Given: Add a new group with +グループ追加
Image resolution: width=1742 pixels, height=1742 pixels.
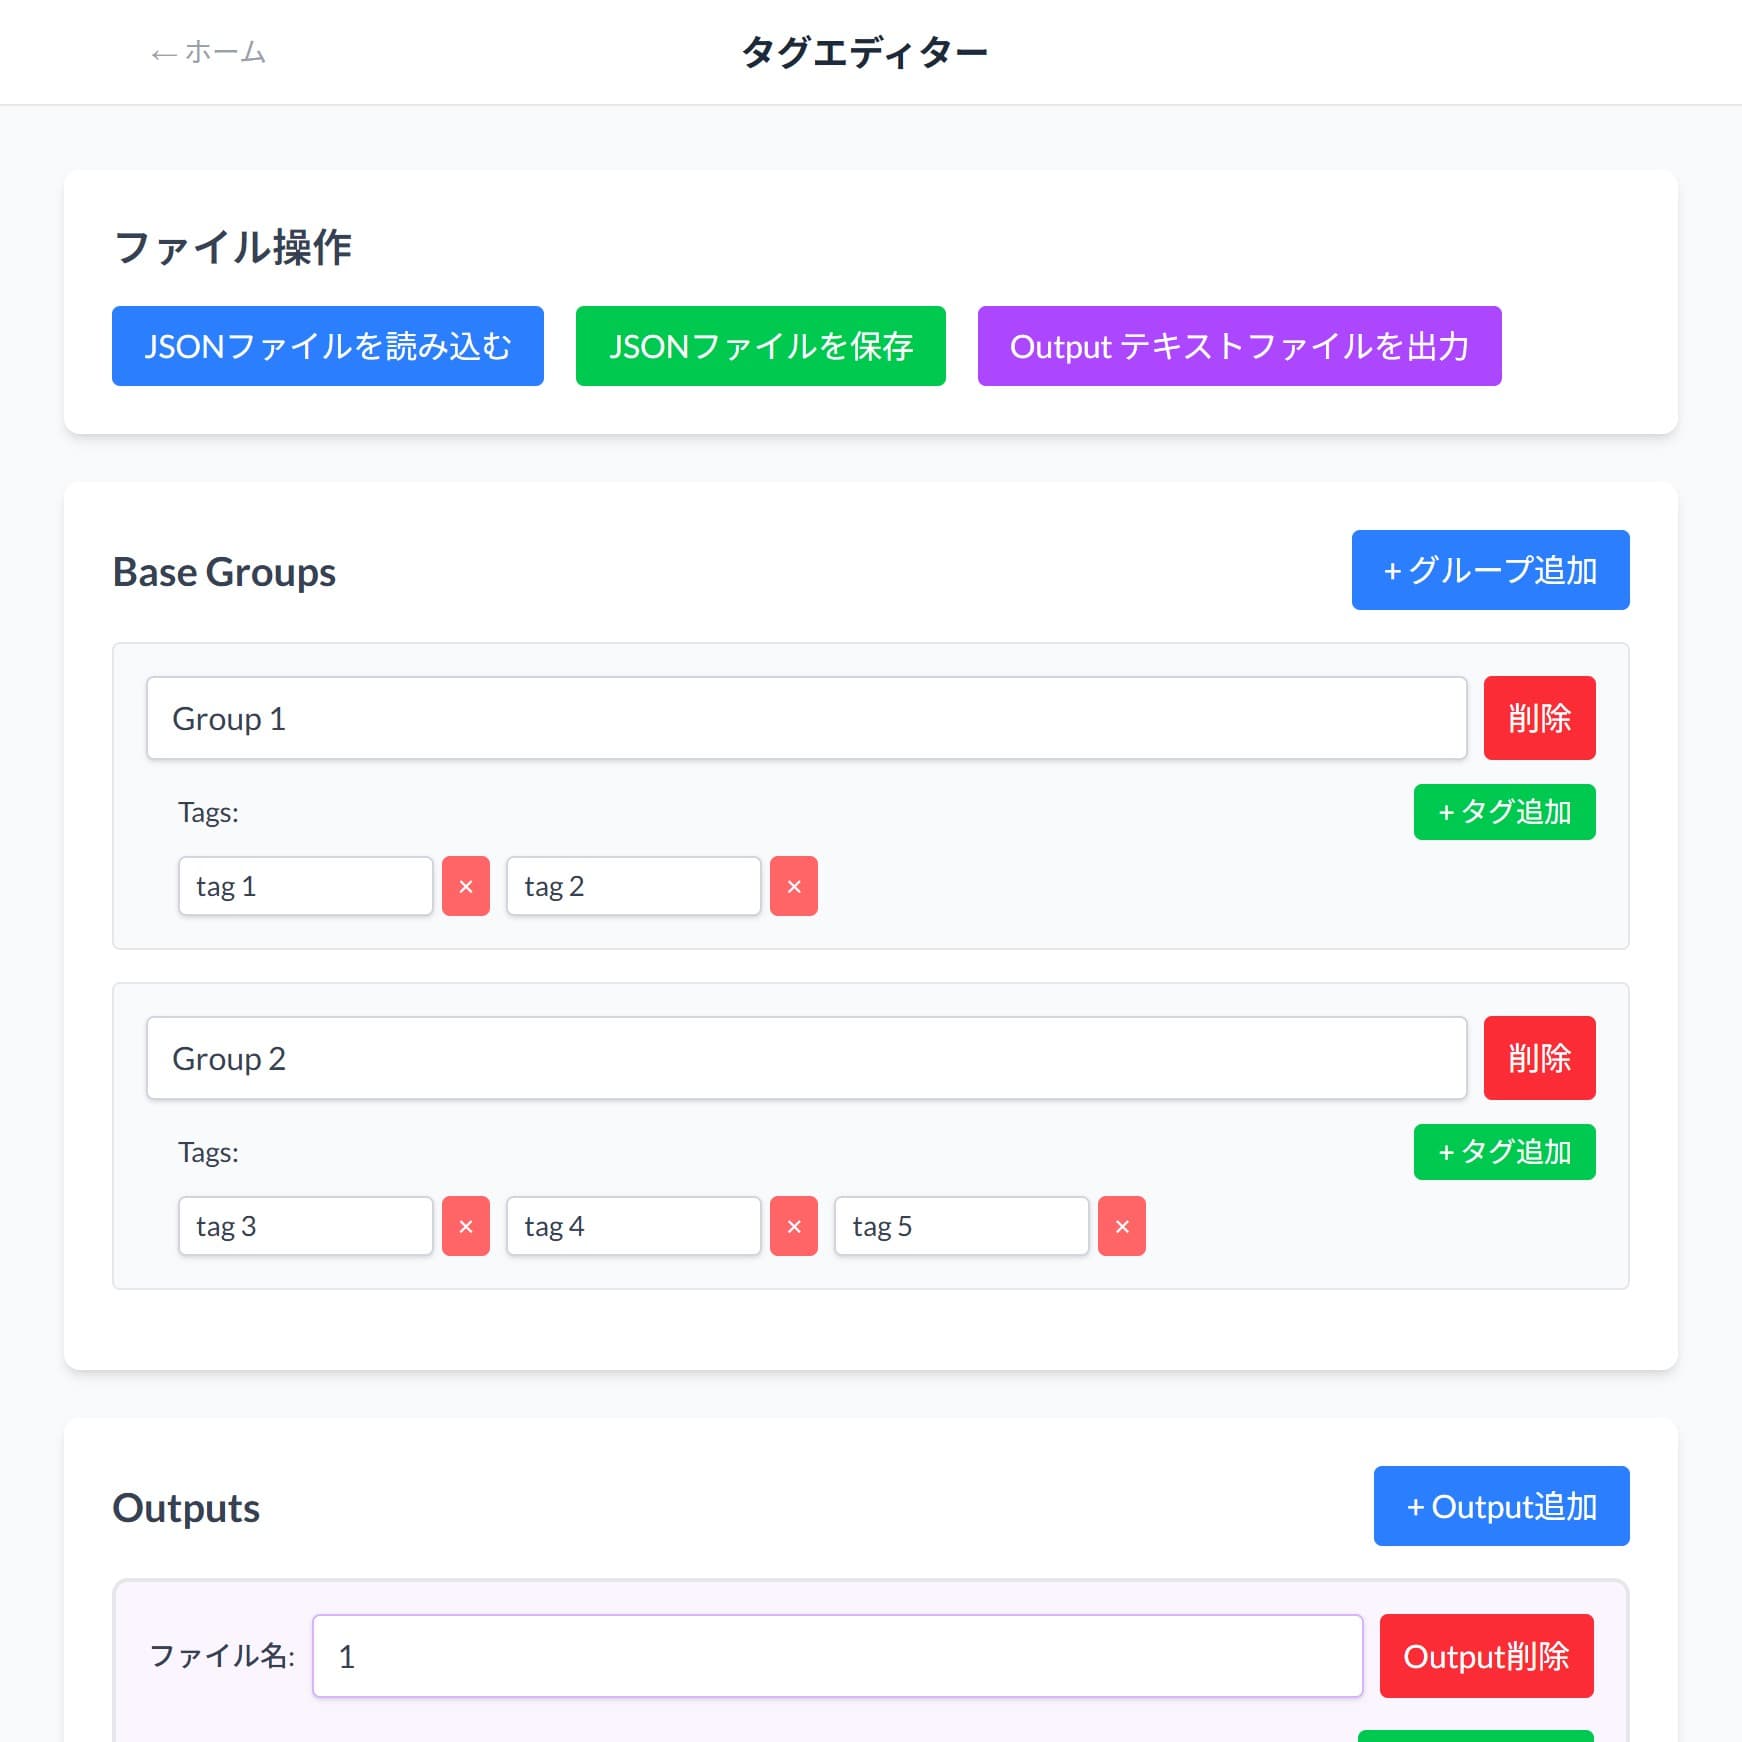Looking at the screenshot, I should click(x=1489, y=570).
